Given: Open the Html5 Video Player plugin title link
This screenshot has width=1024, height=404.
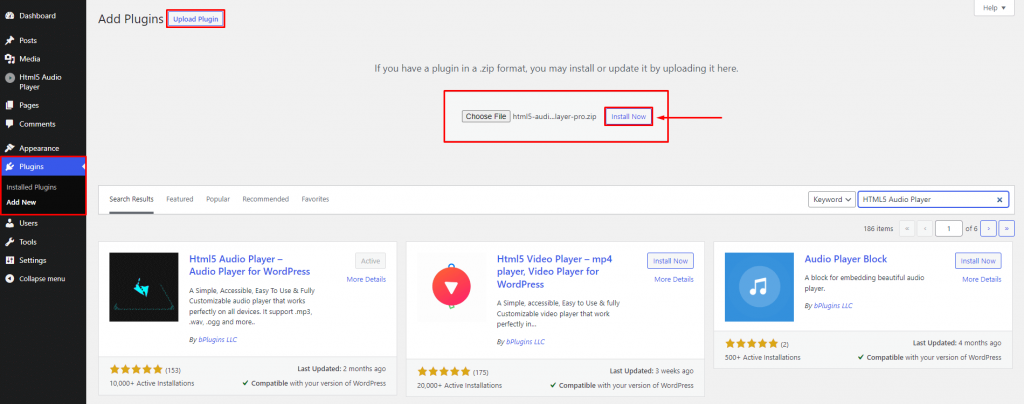Looking at the screenshot, I should tap(554, 272).
